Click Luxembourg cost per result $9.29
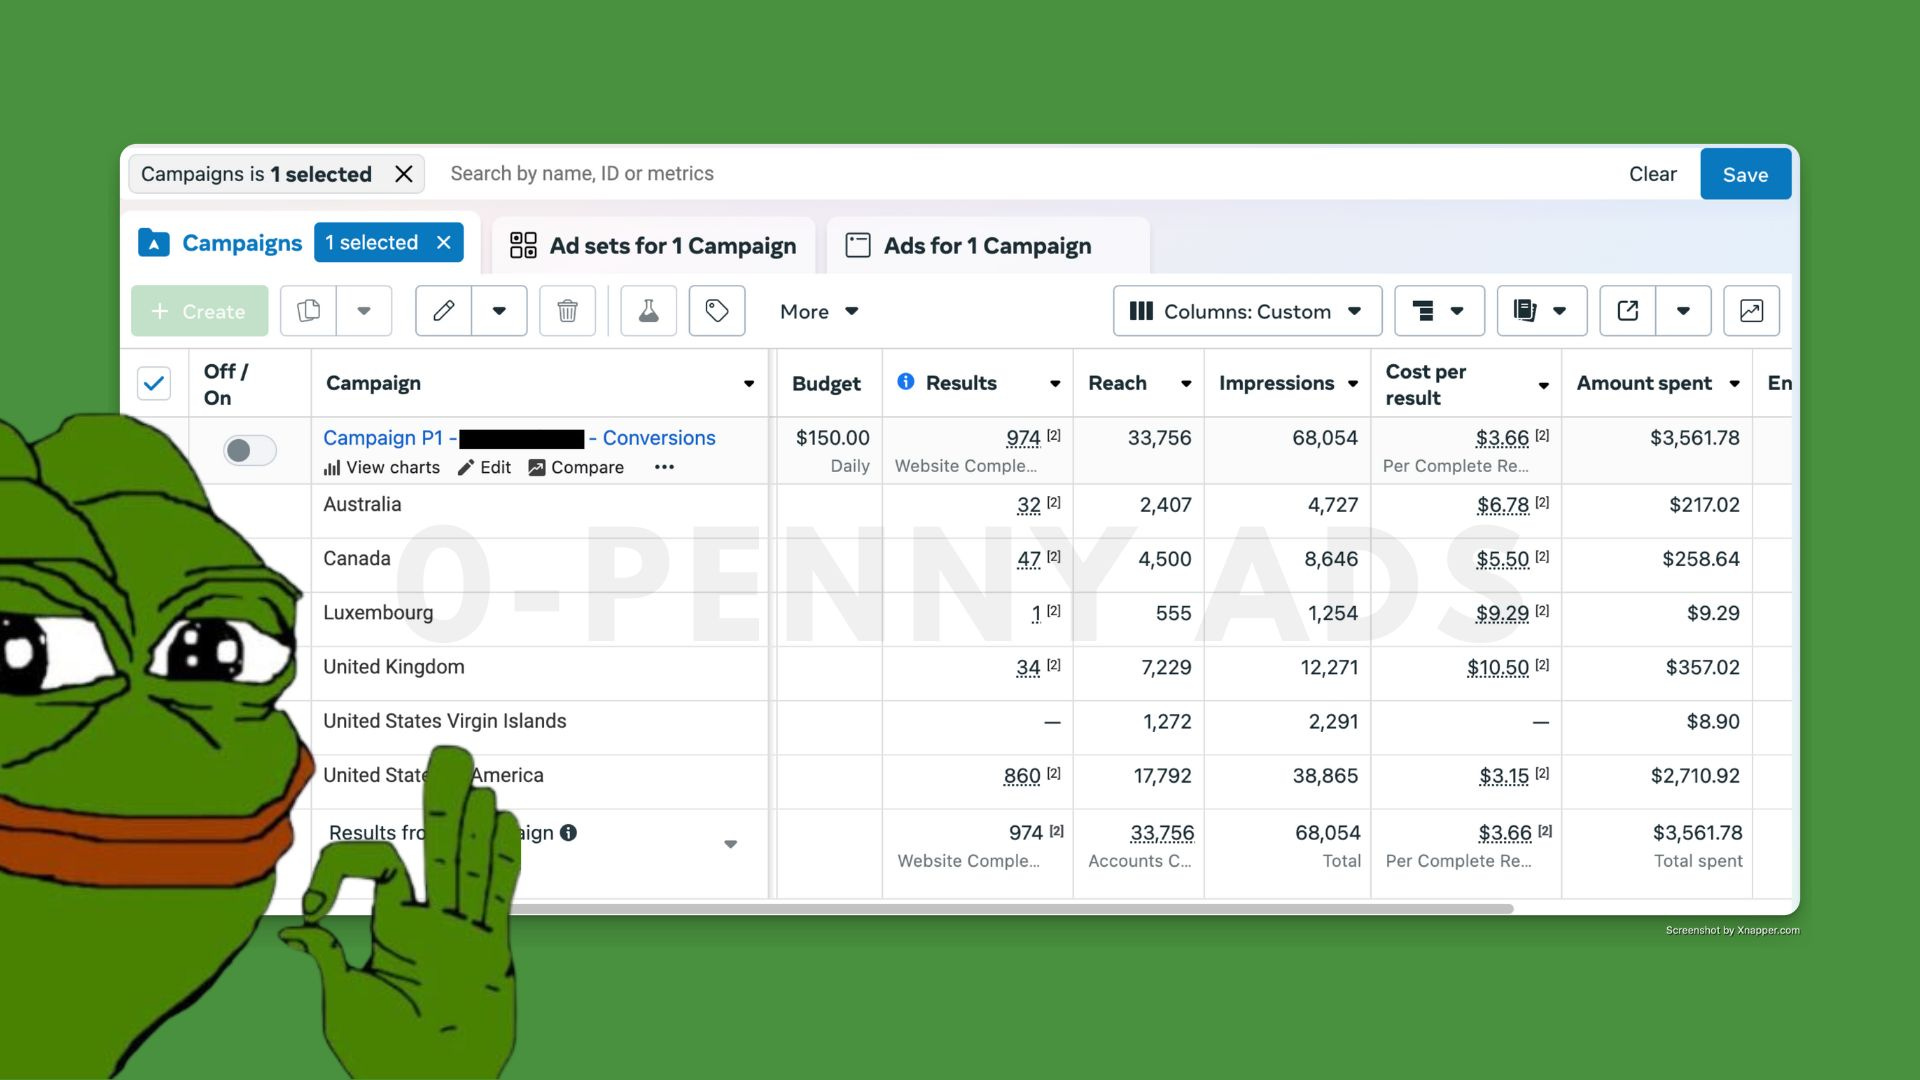Viewport: 1920px width, 1080px height. (1503, 613)
